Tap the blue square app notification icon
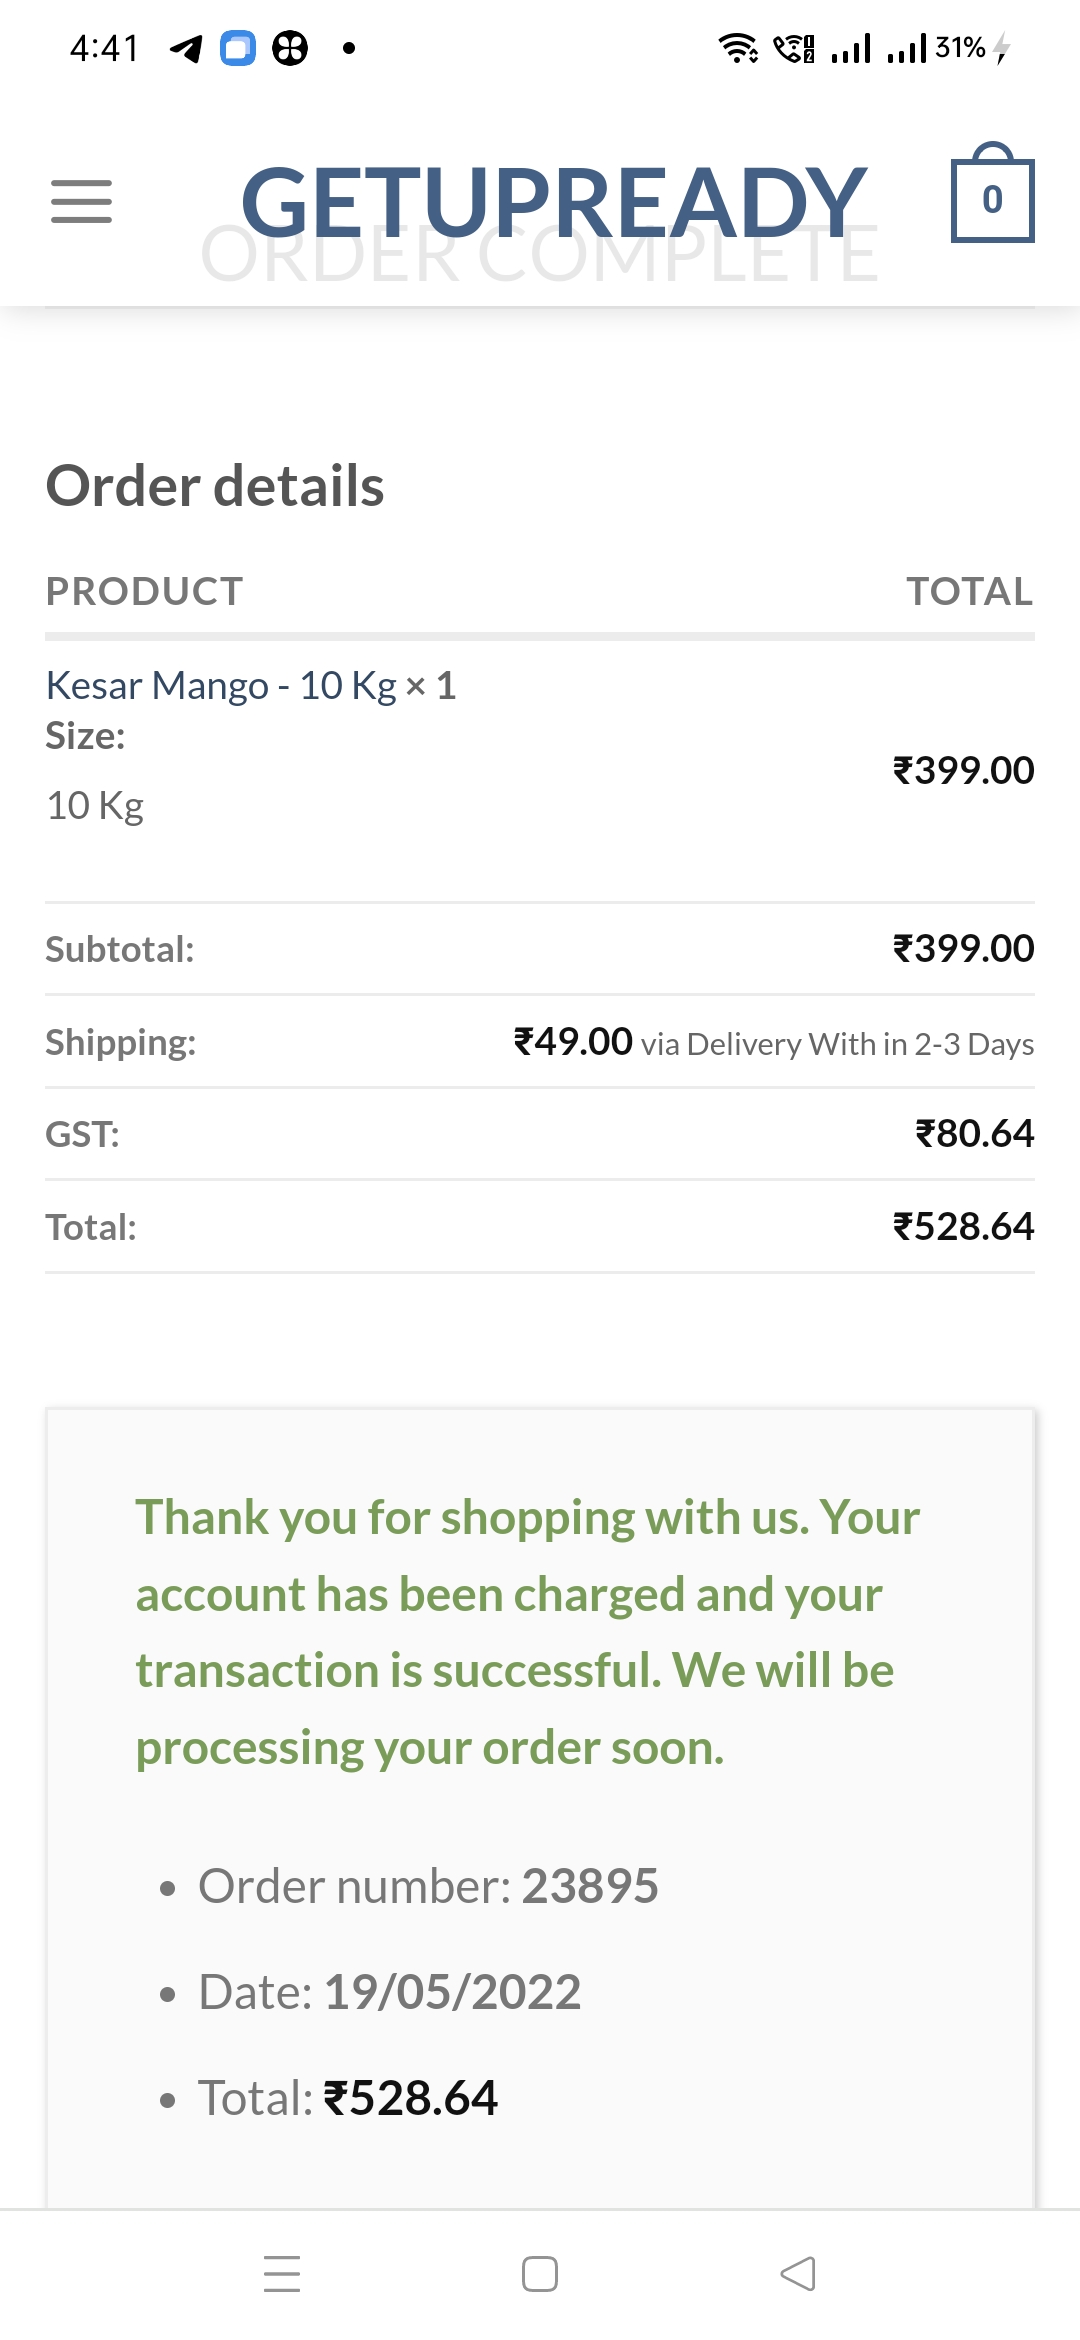The image size is (1080, 2340). (238, 48)
